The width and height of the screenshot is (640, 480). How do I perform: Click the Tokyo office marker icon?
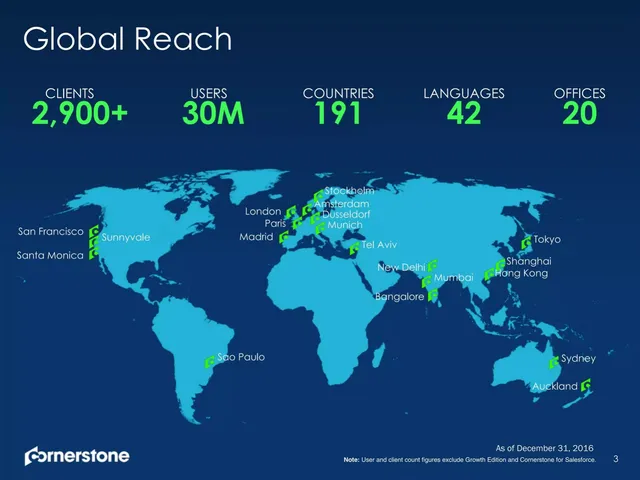[x=526, y=243]
